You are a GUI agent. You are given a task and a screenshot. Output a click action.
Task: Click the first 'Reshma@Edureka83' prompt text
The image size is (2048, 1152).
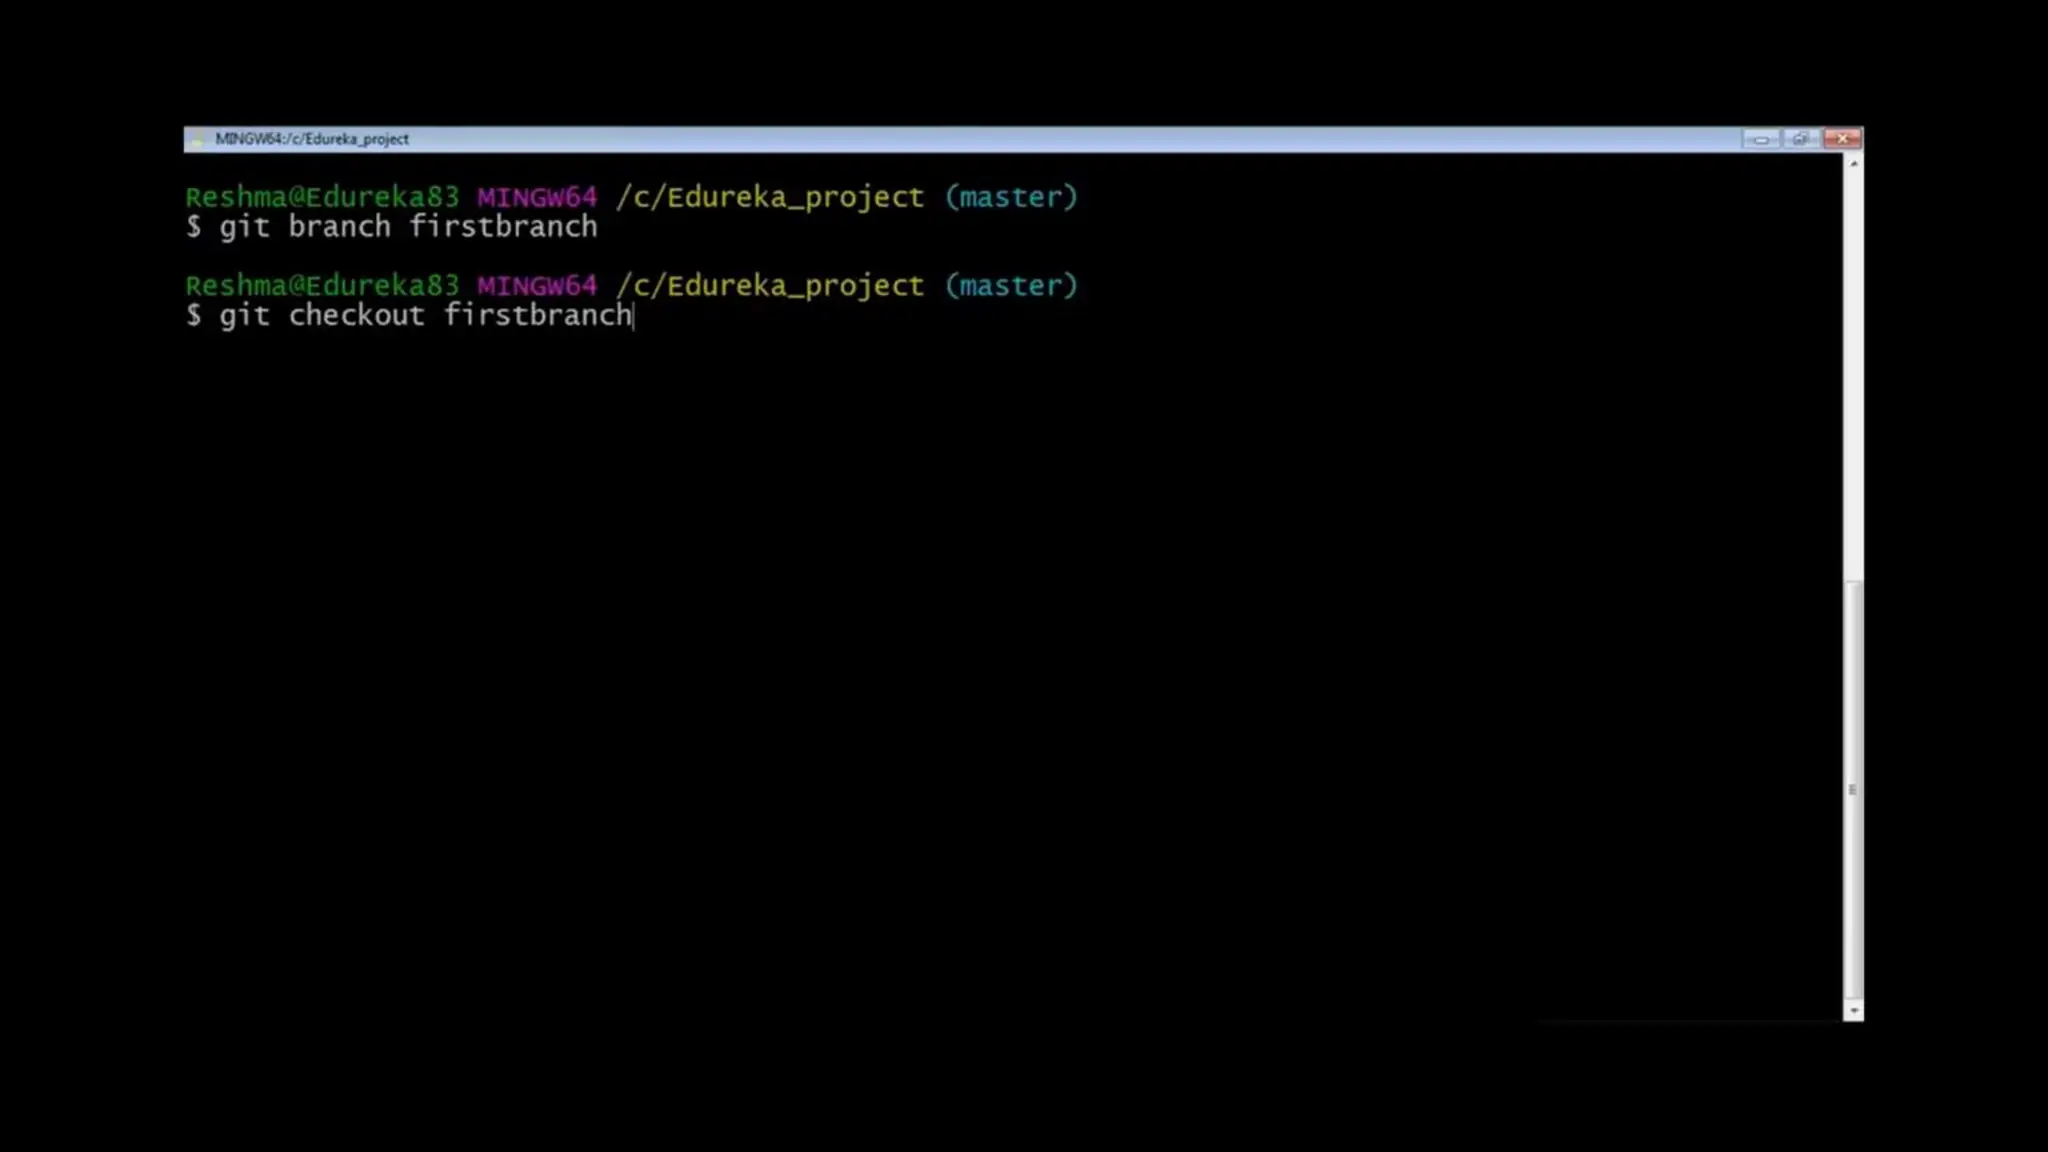(x=322, y=197)
